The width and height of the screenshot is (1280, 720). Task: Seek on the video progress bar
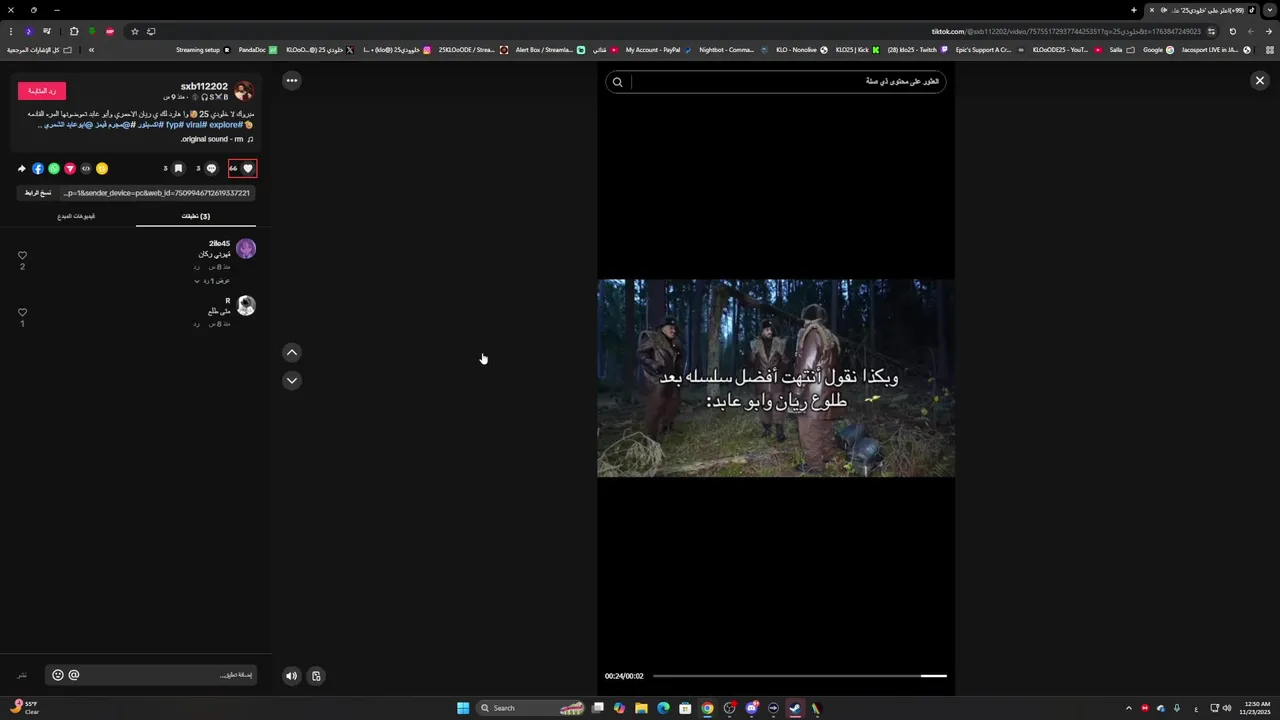pos(800,676)
